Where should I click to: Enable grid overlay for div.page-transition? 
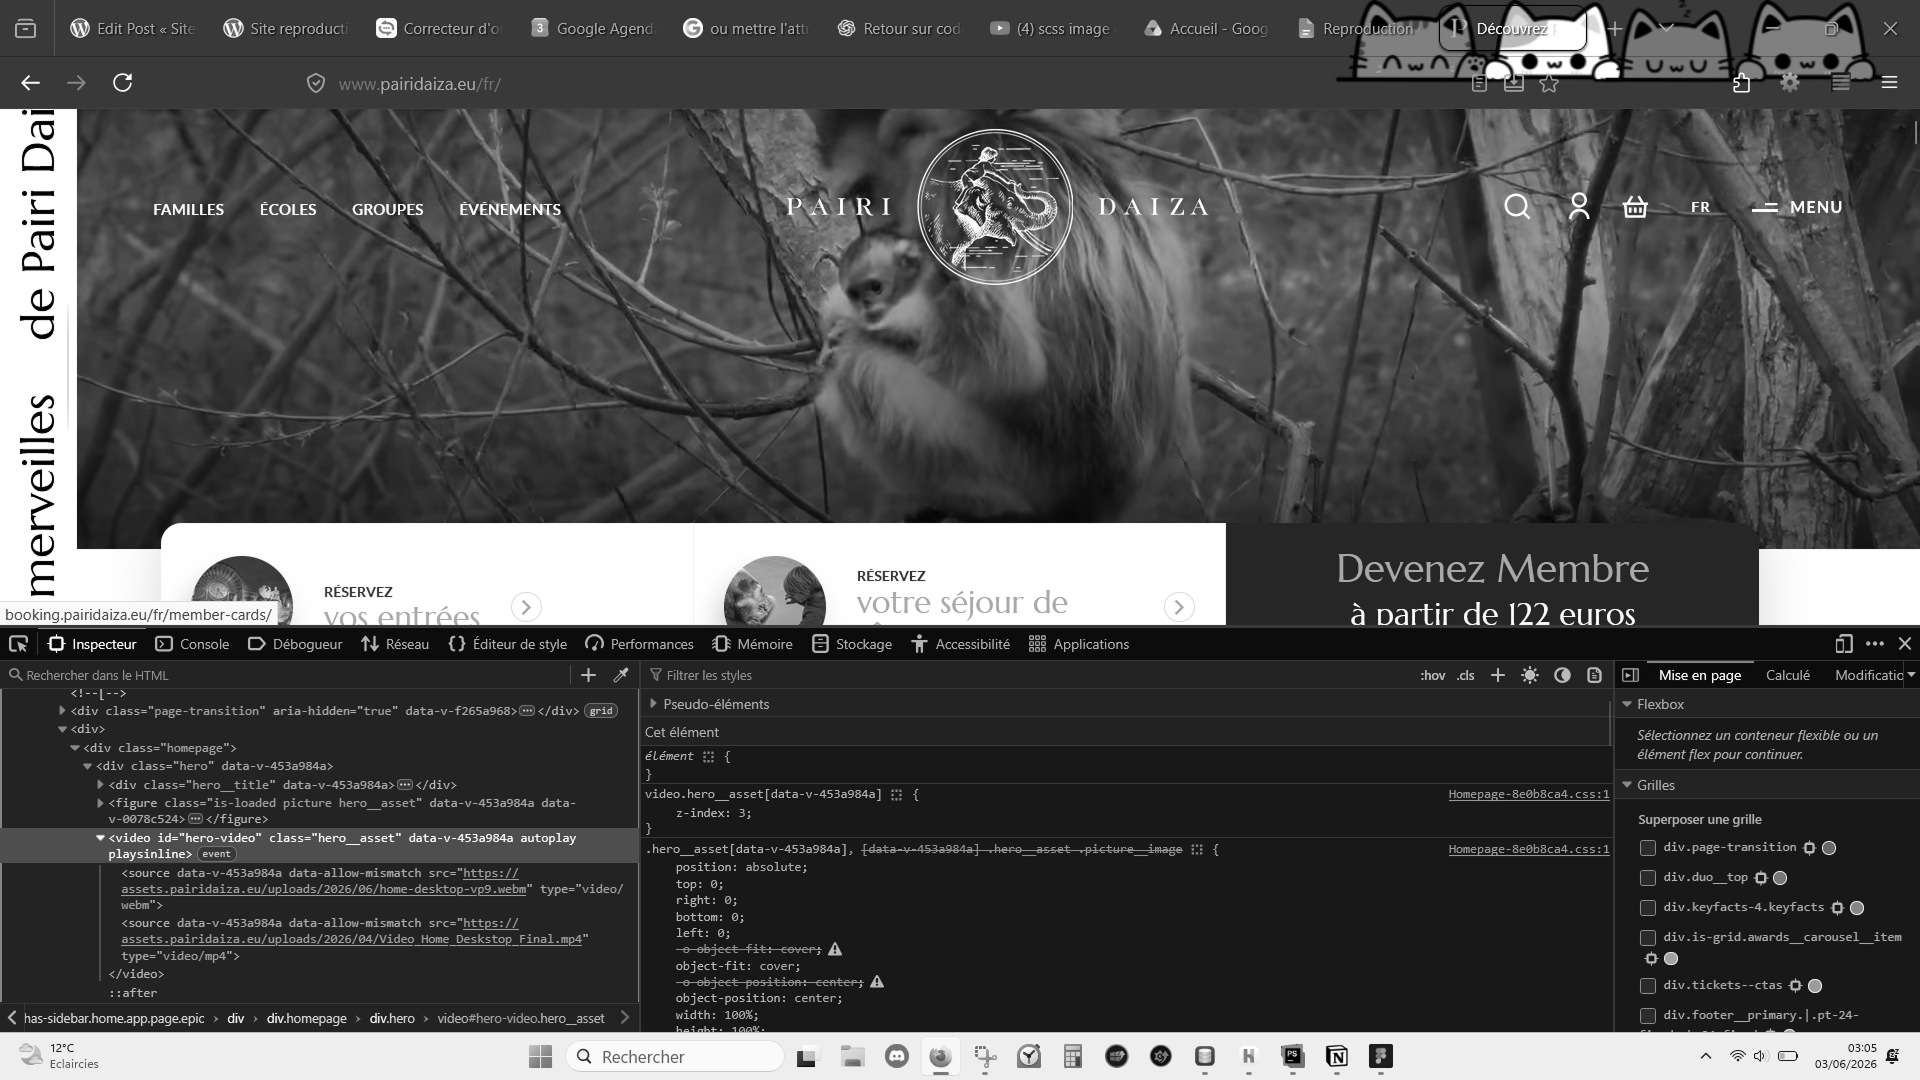tap(1648, 848)
